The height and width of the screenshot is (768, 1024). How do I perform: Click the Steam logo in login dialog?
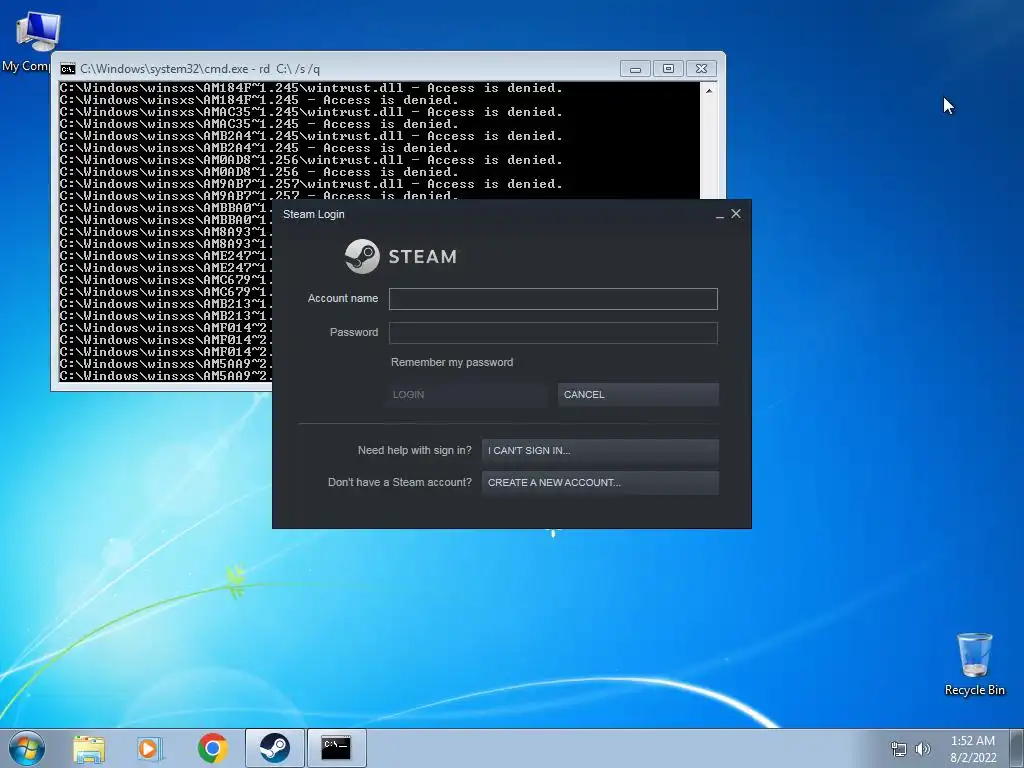tap(401, 256)
